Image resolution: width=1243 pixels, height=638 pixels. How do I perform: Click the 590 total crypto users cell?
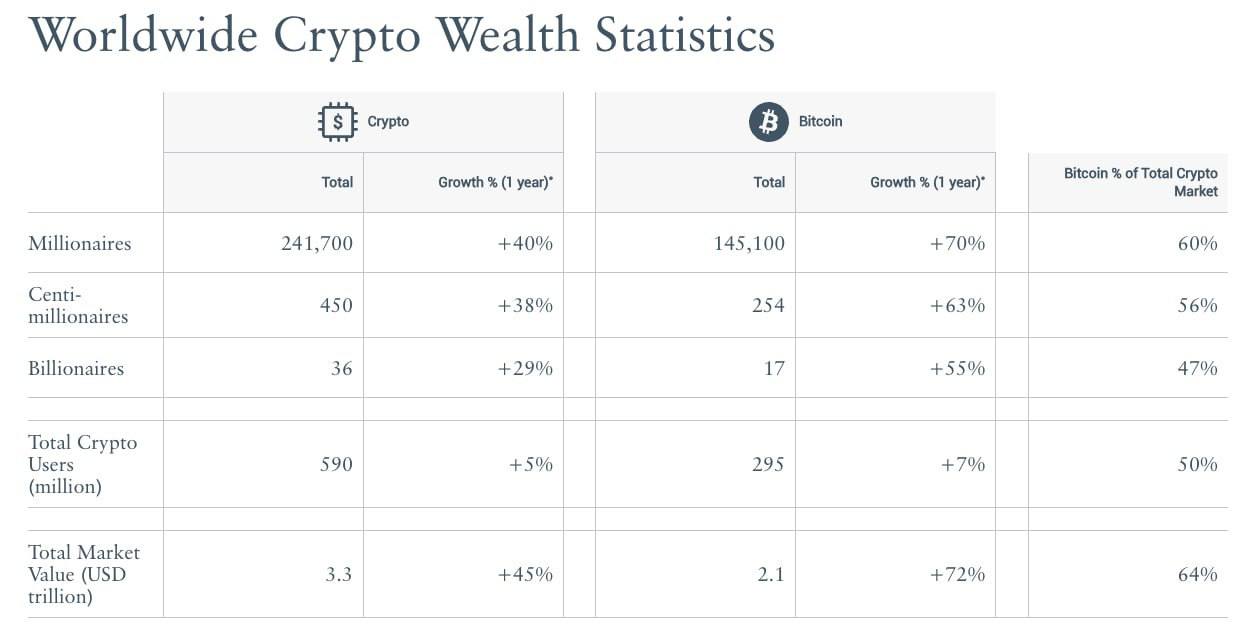click(263, 464)
